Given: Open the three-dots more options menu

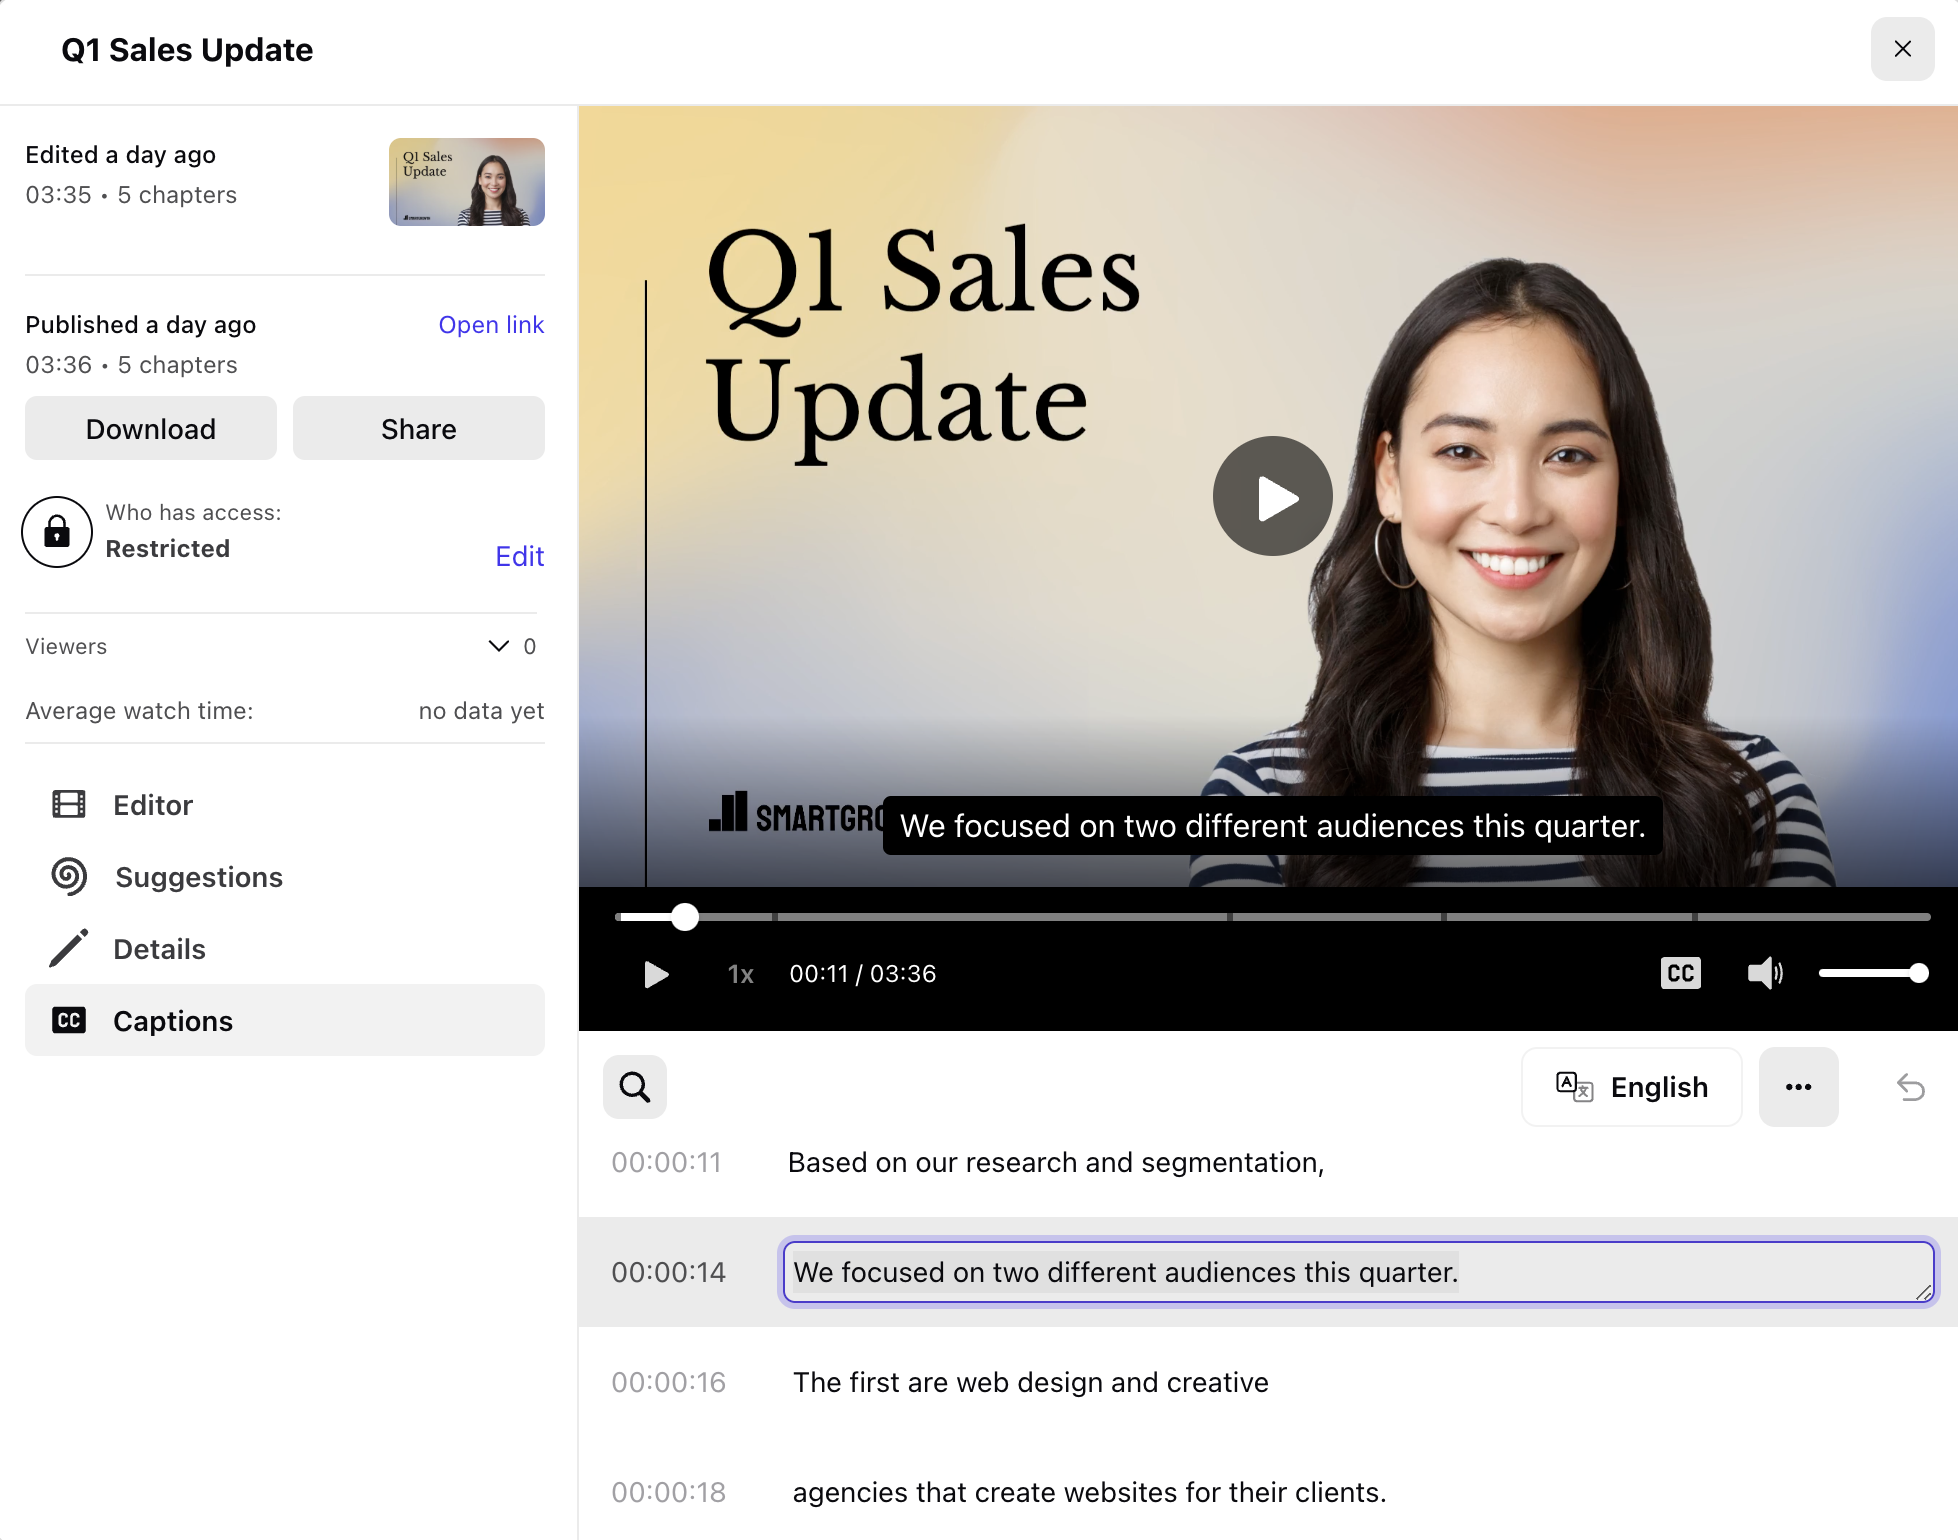Looking at the screenshot, I should pyautogui.click(x=1798, y=1087).
